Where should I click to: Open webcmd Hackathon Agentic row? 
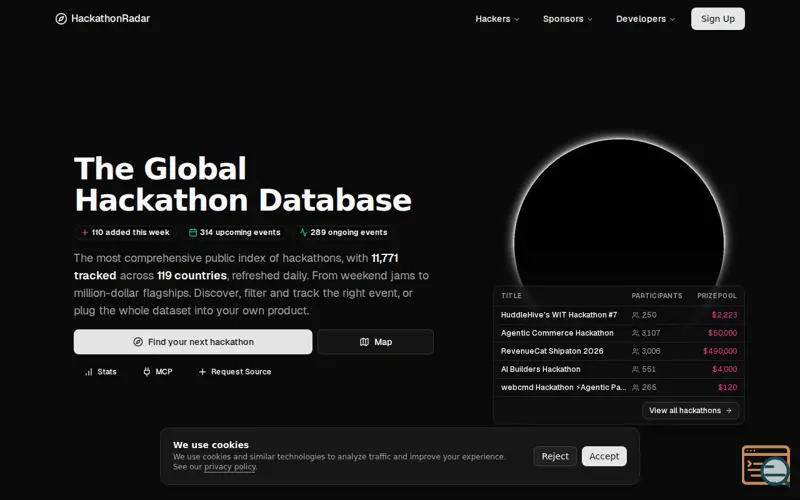pyautogui.click(x=619, y=388)
